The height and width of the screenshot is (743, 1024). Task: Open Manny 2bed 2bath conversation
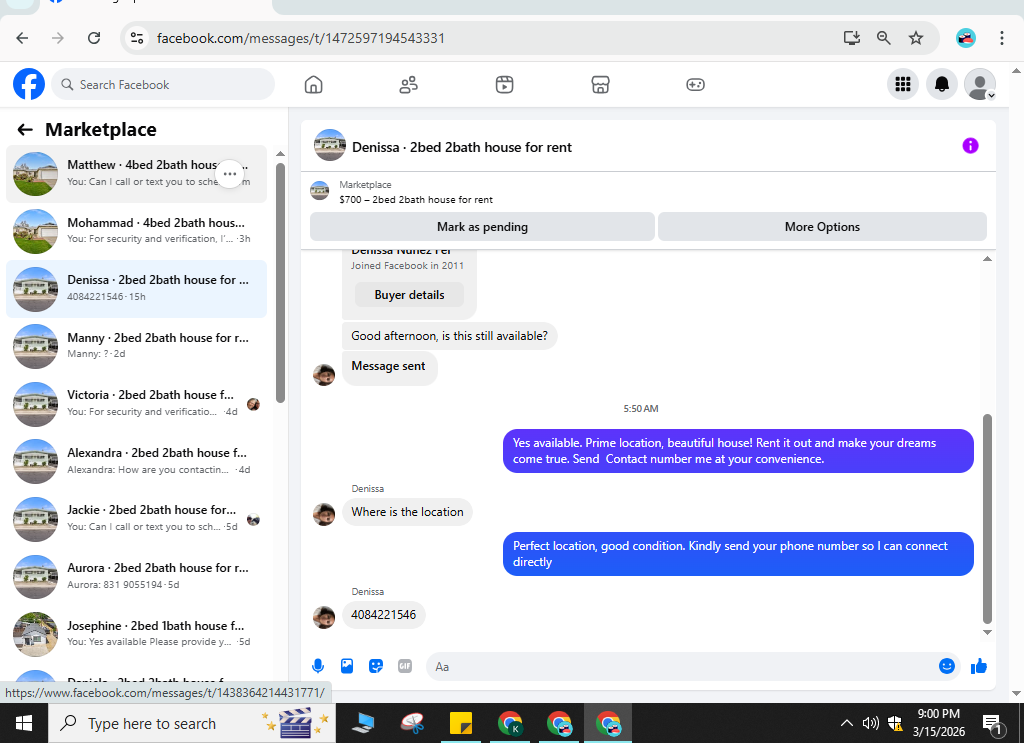(136, 346)
